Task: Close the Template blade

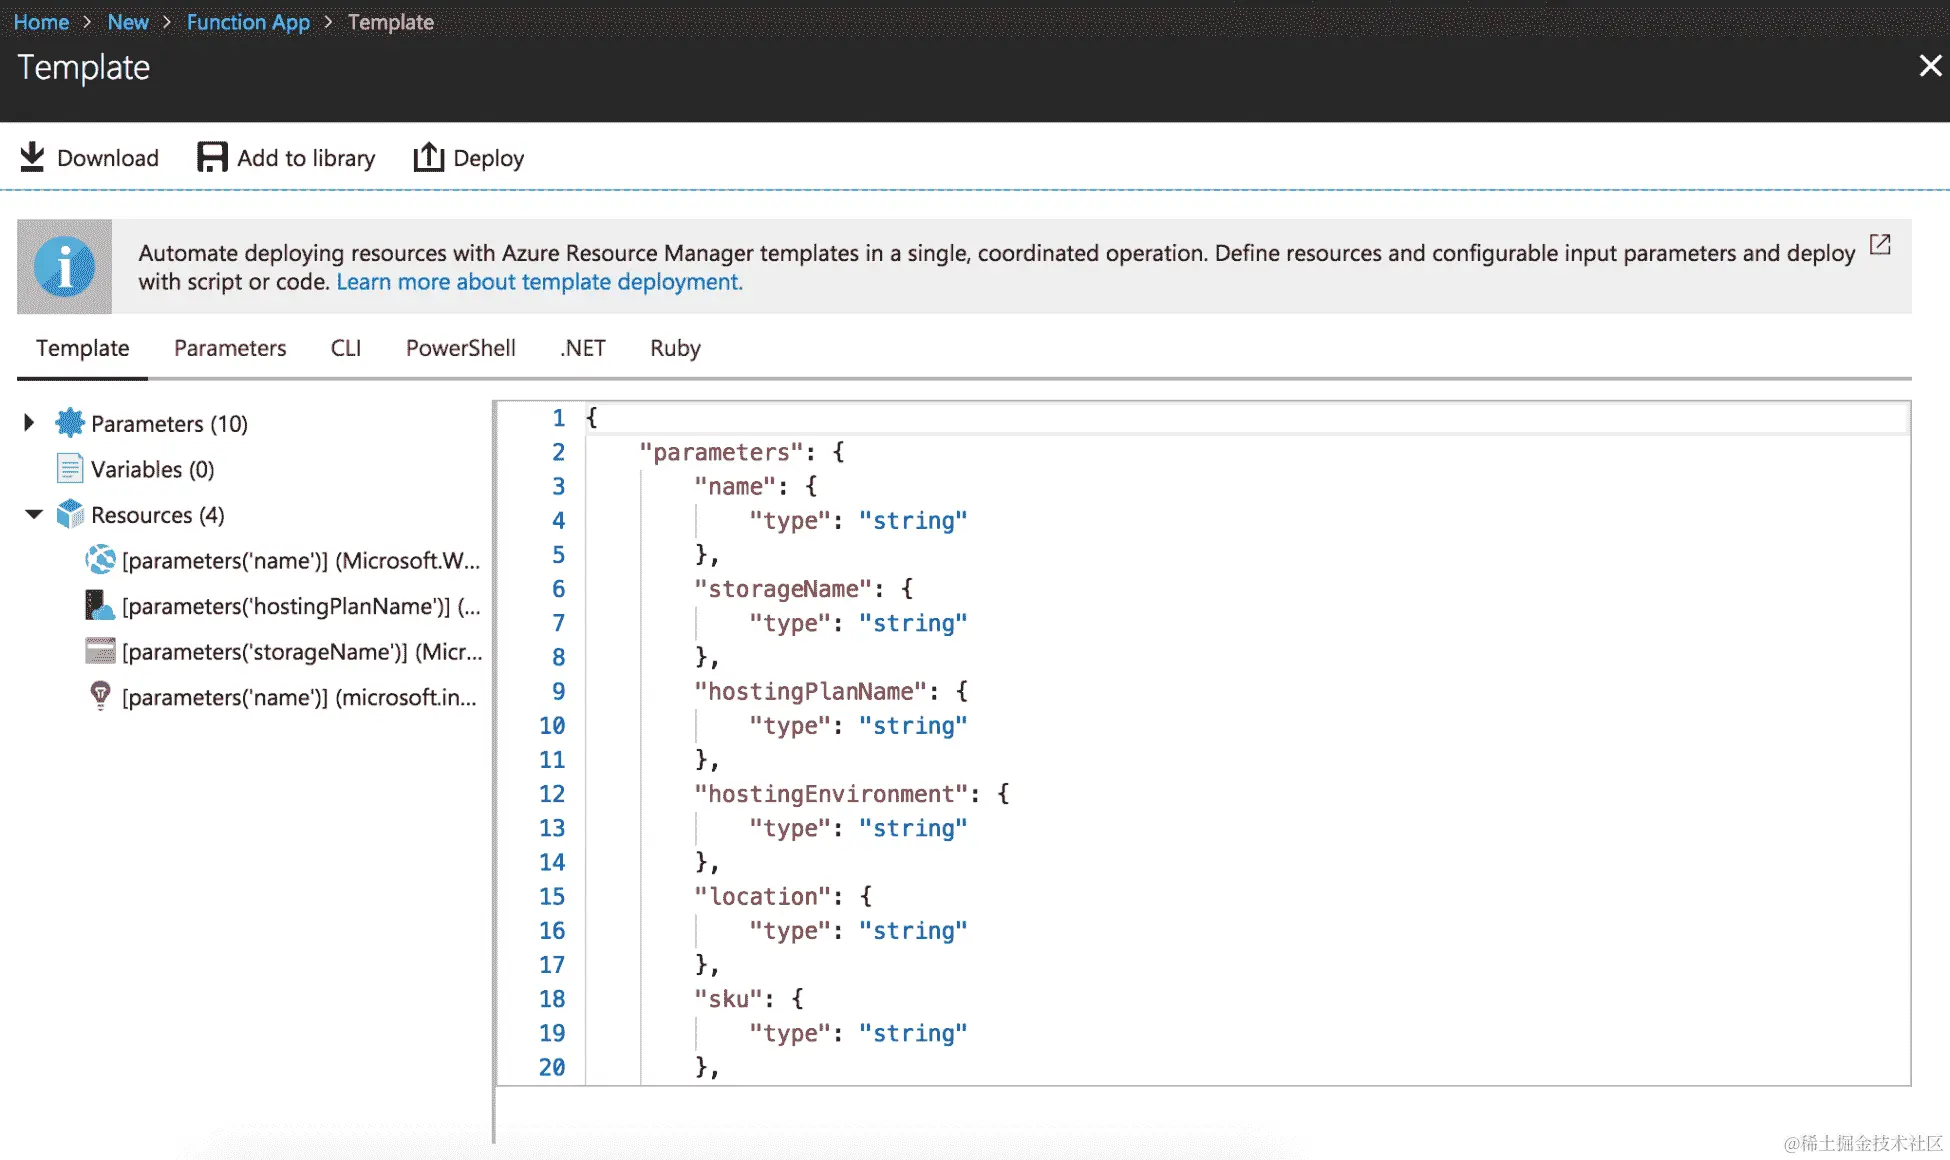Action: click(1929, 66)
